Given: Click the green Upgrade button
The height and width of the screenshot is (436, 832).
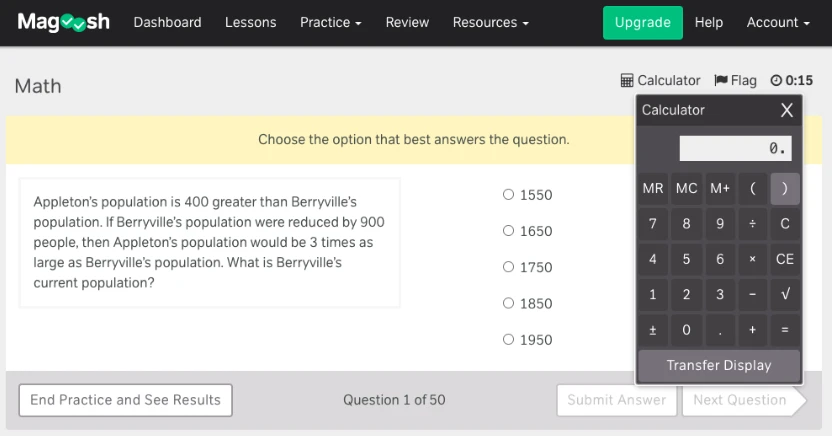Looking at the screenshot, I should coord(642,22).
